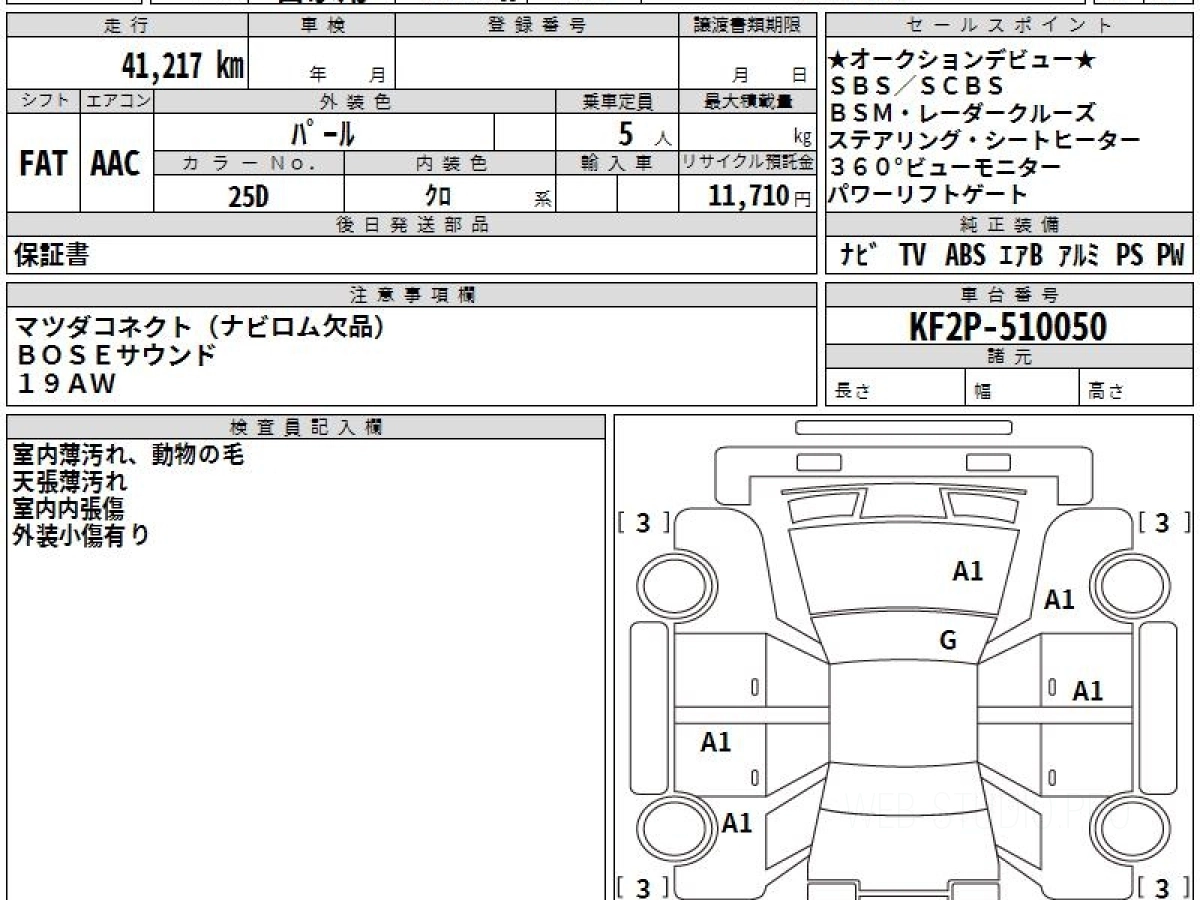The height and width of the screenshot is (900, 1200).
Task: Click the mileage value 41,217 km
Action: (x=182, y=67)
